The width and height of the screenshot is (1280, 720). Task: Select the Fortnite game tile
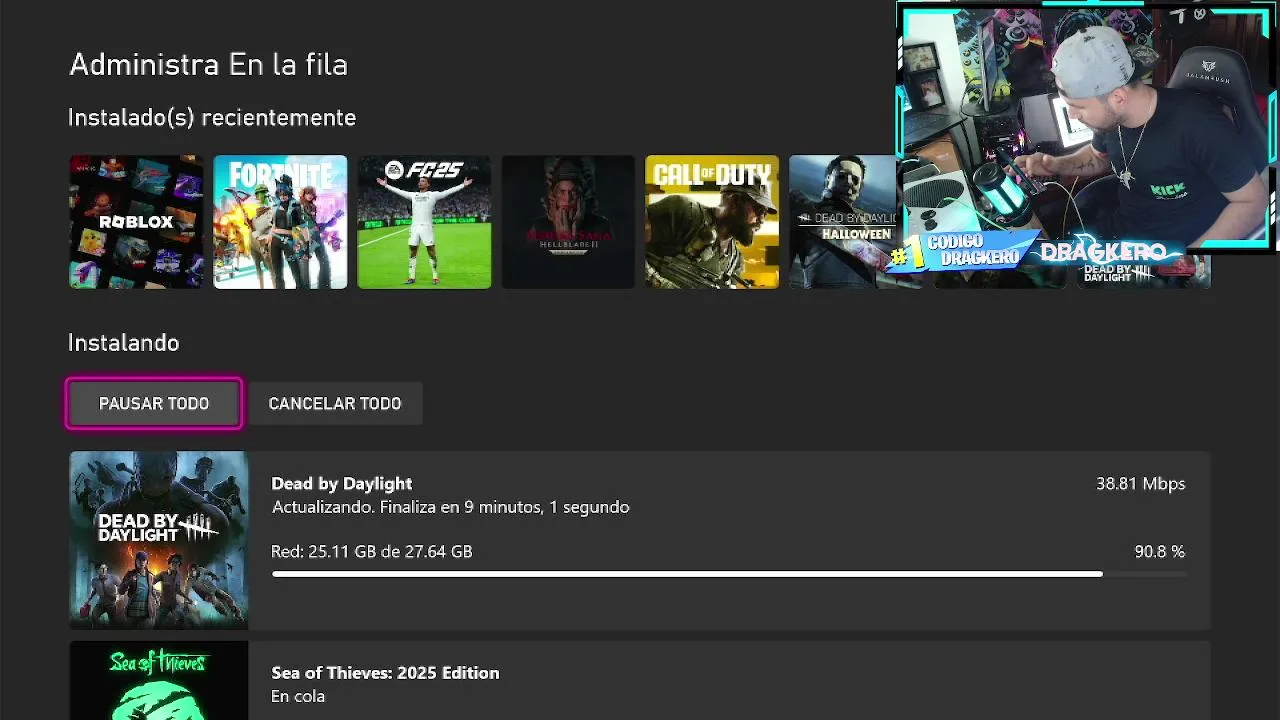coord(280,222)
